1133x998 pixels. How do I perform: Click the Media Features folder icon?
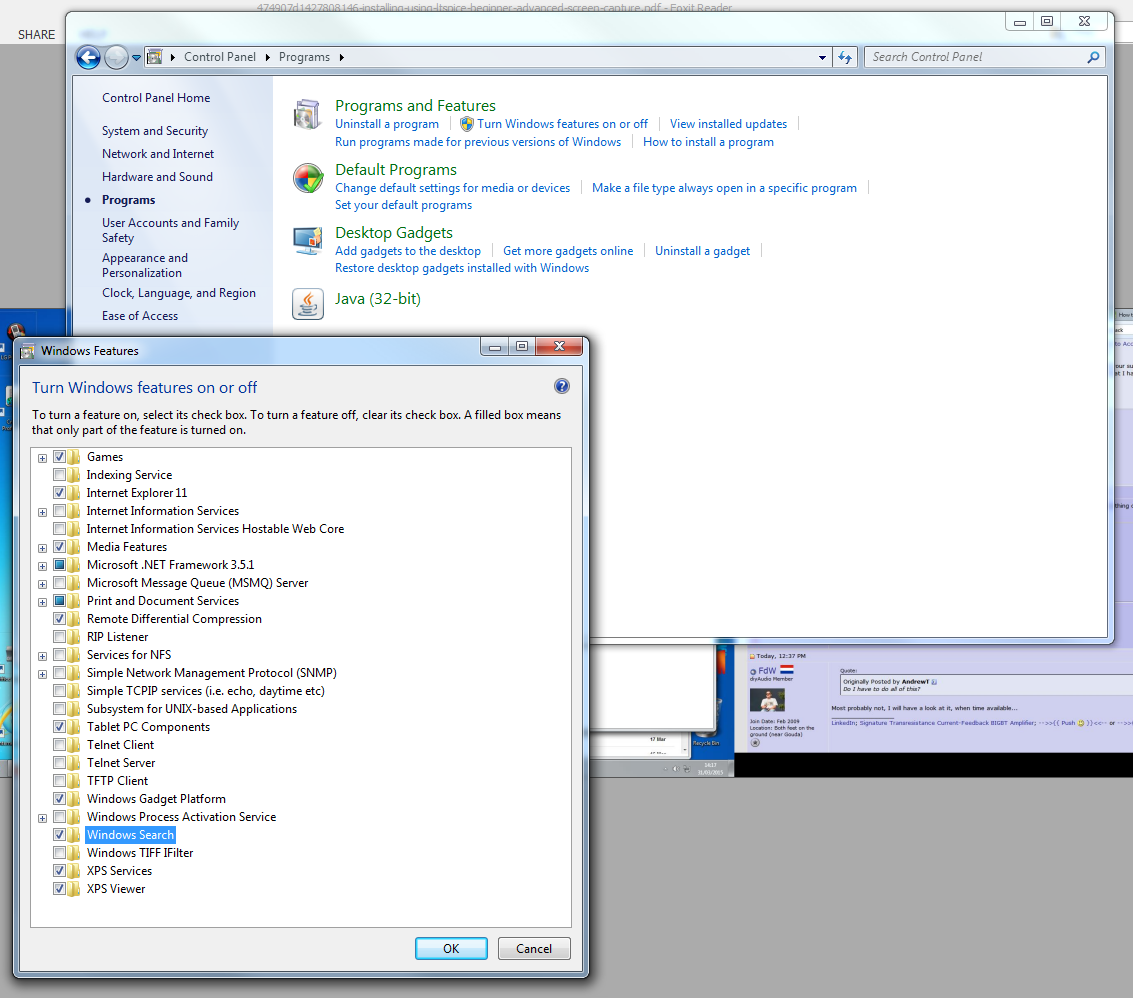pyautogui.click(x=74, y=547)
